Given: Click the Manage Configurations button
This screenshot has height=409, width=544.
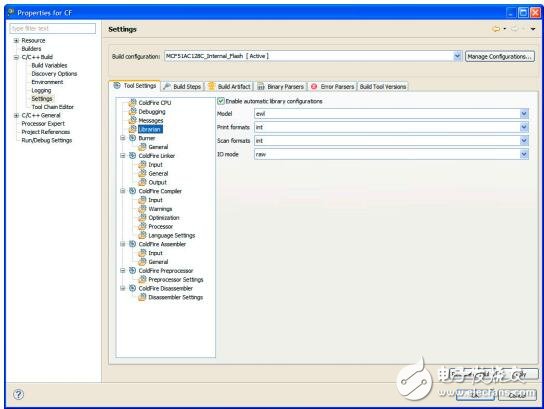Looking at the screenshot, I should coord(500,56).
